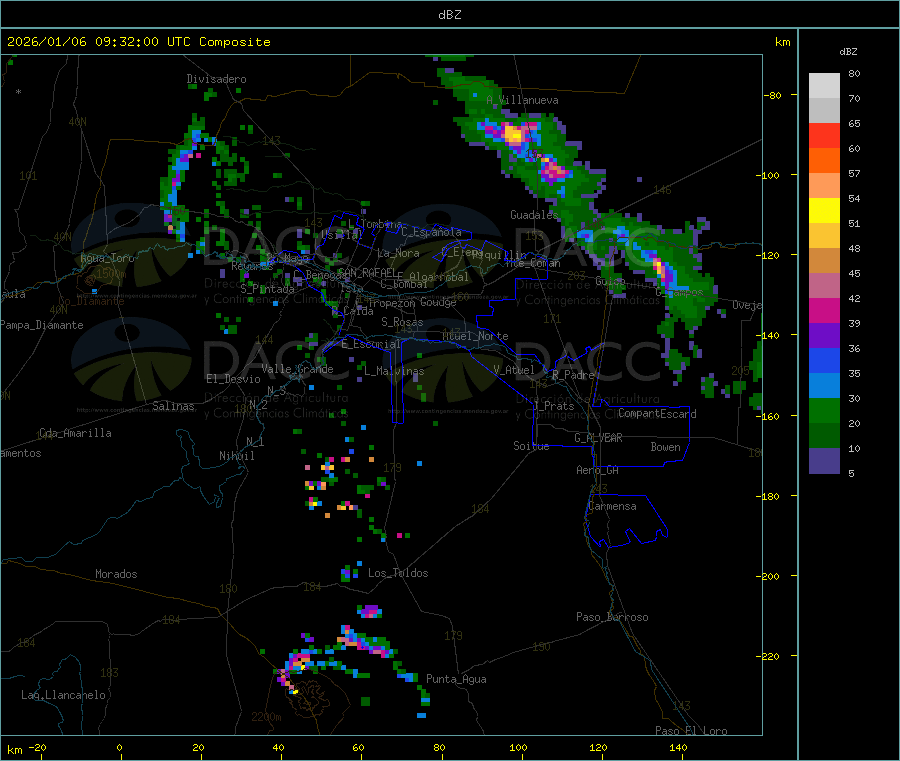
Task: Click the Atuel_Norte location label
Action: pyautogui.click(x=475, y=336)
